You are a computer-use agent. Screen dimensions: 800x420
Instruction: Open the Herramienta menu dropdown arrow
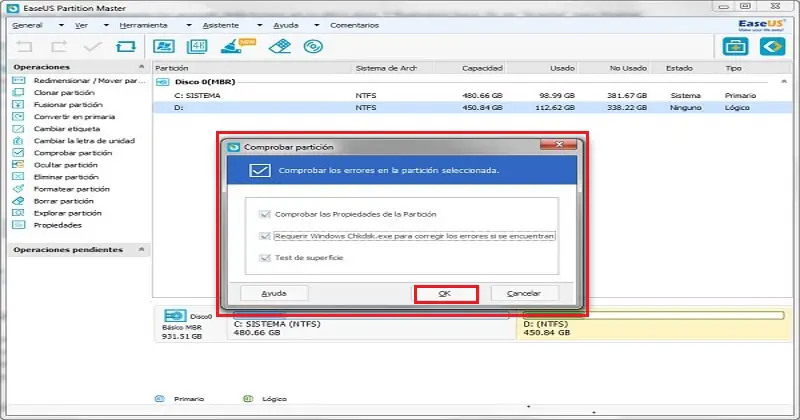(x=189, y=25)
